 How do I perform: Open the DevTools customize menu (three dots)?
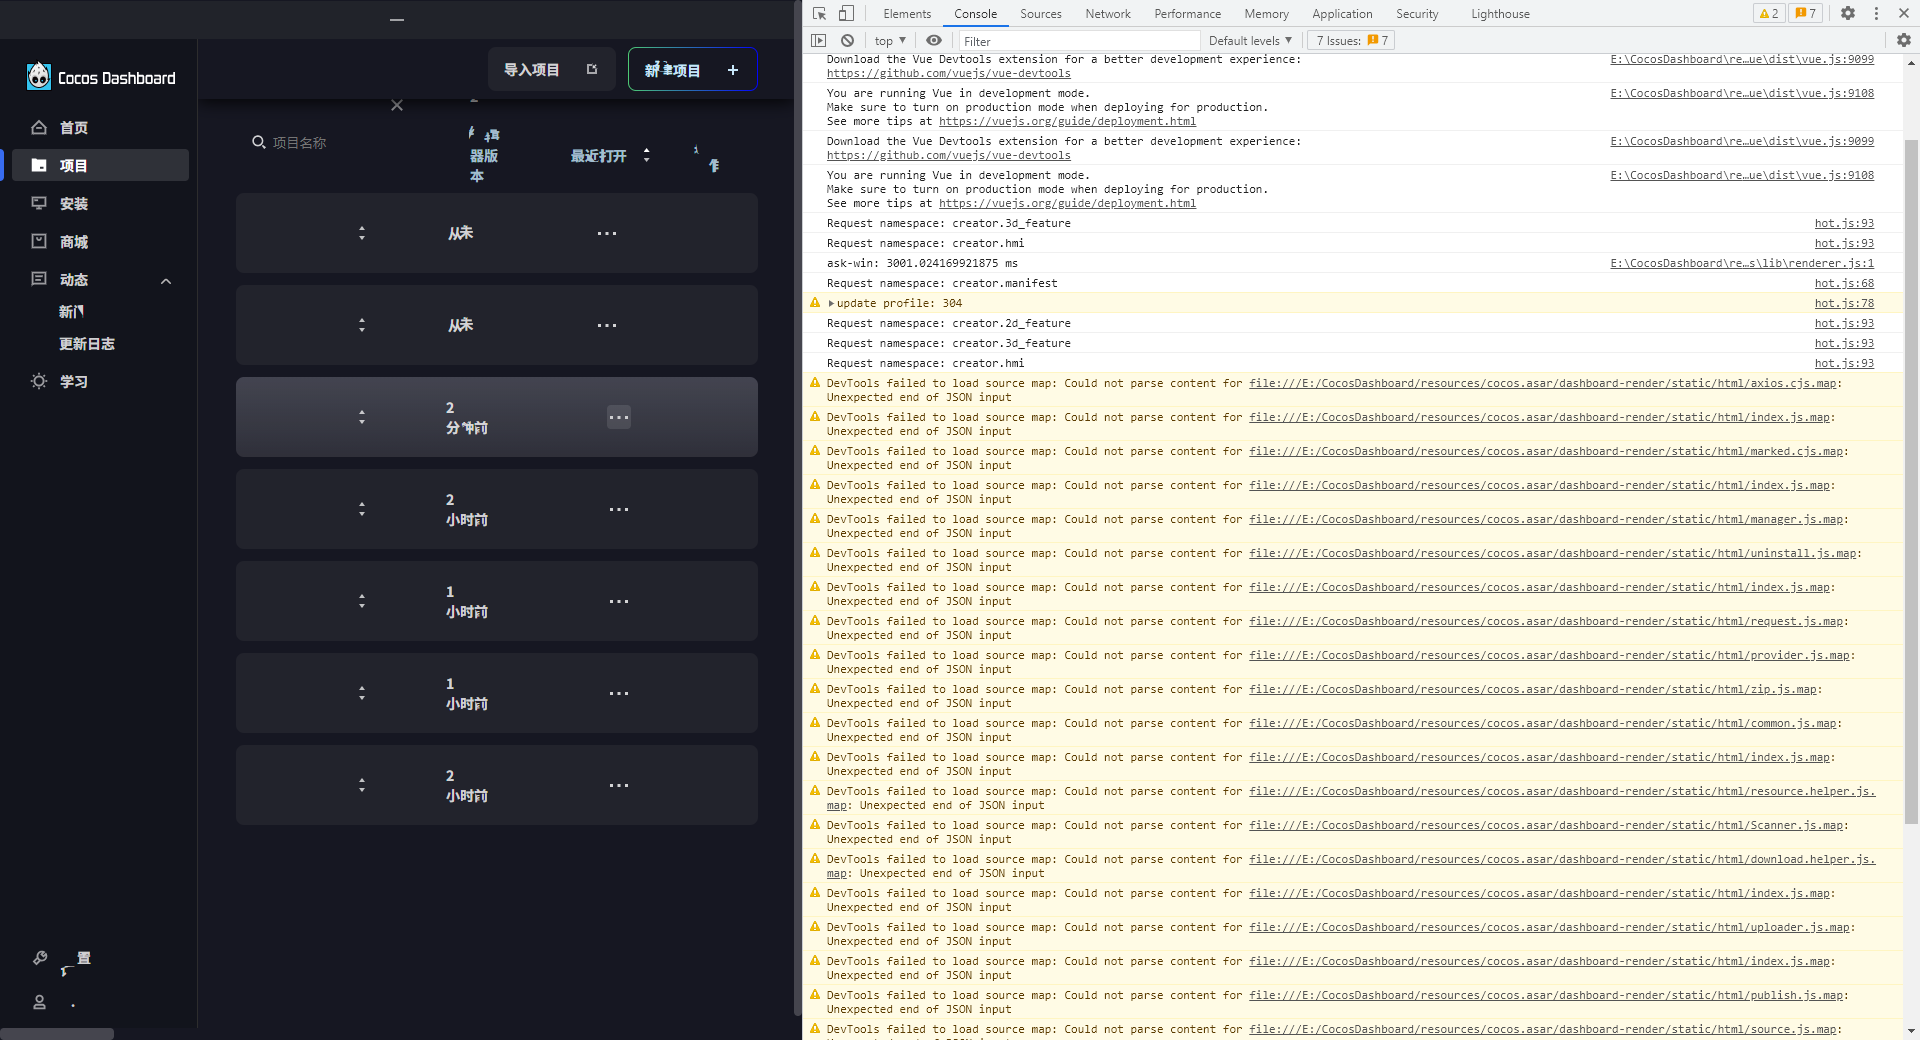pos(1876,13)
